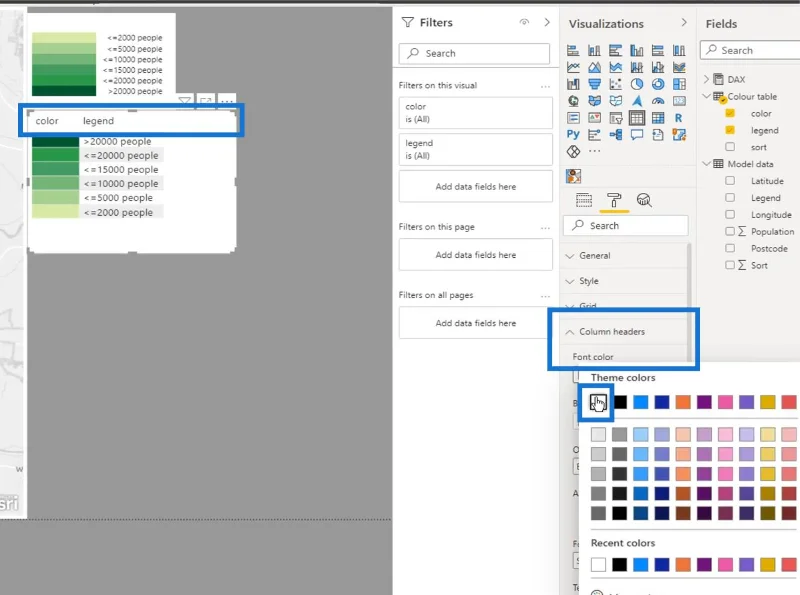Viewport: 800px width, 595px height.
Task: Select the area chart visual
Action: point(594,67)
